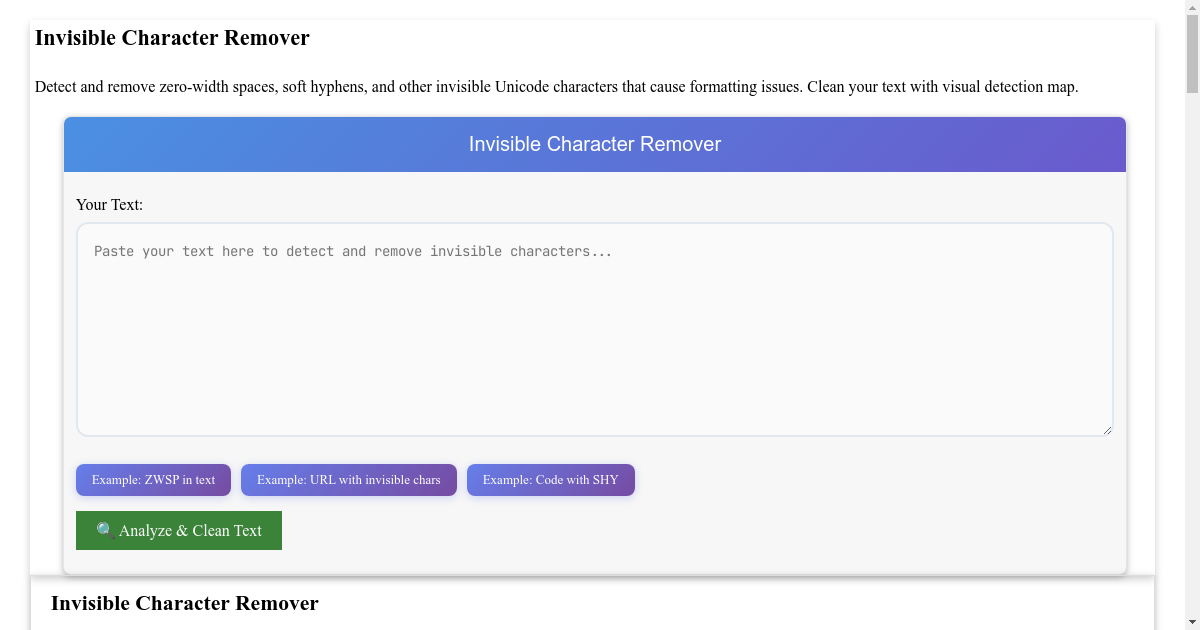The width and height of the screenshot is (1200, 630).
Task: Click the scrollbar up arrow
Action: click(1191, 8)
